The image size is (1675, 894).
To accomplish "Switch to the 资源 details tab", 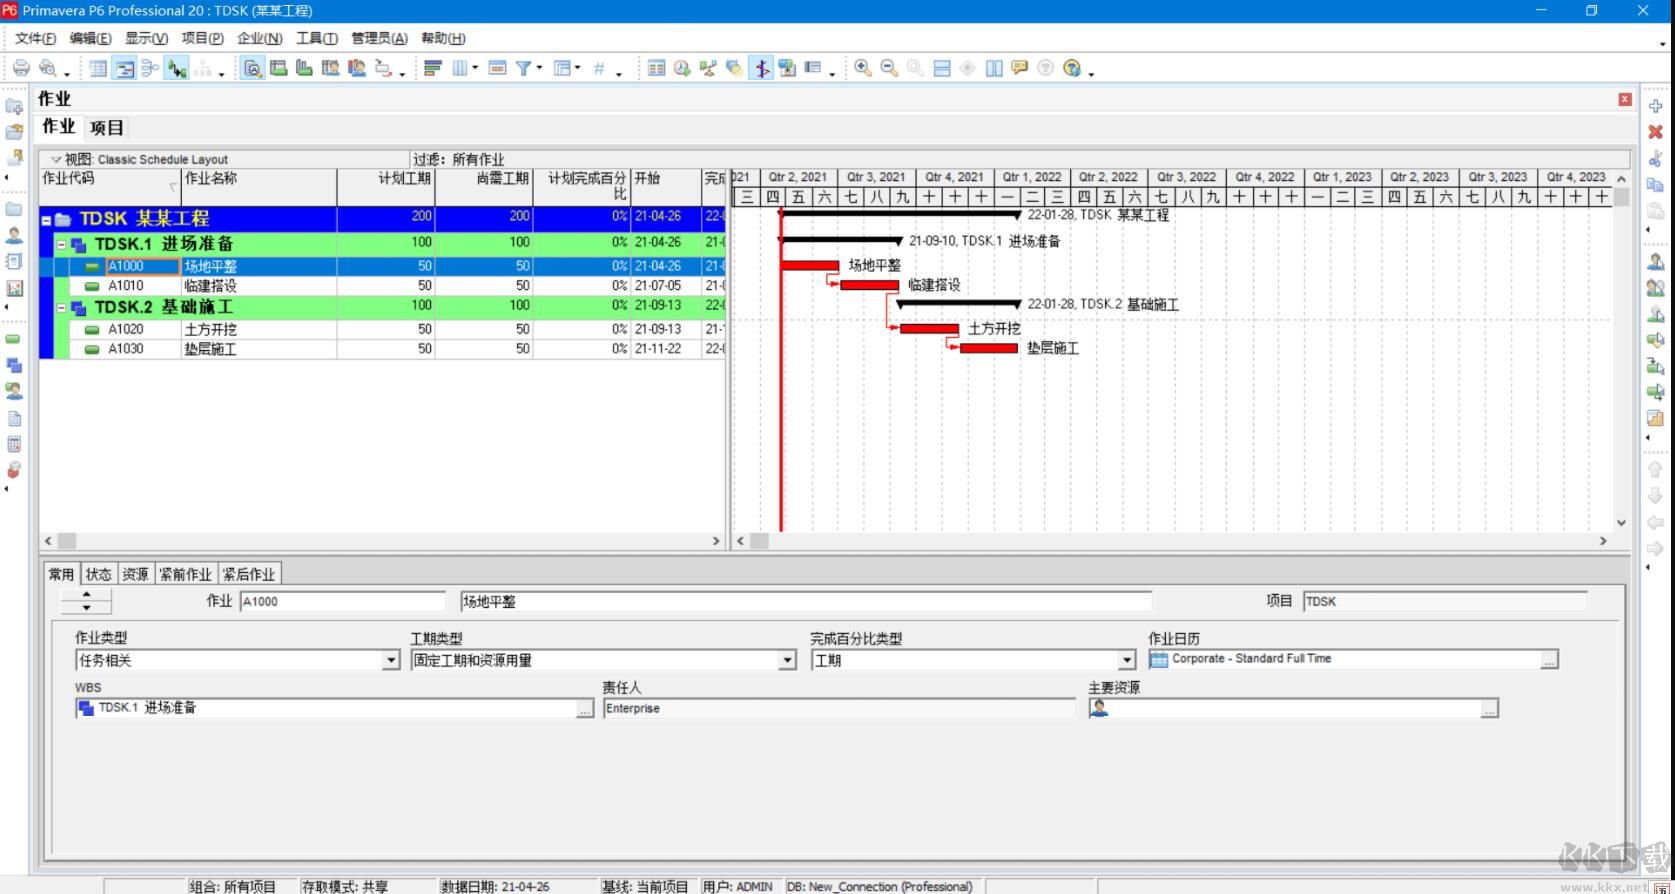I will [x=135, y=574].
